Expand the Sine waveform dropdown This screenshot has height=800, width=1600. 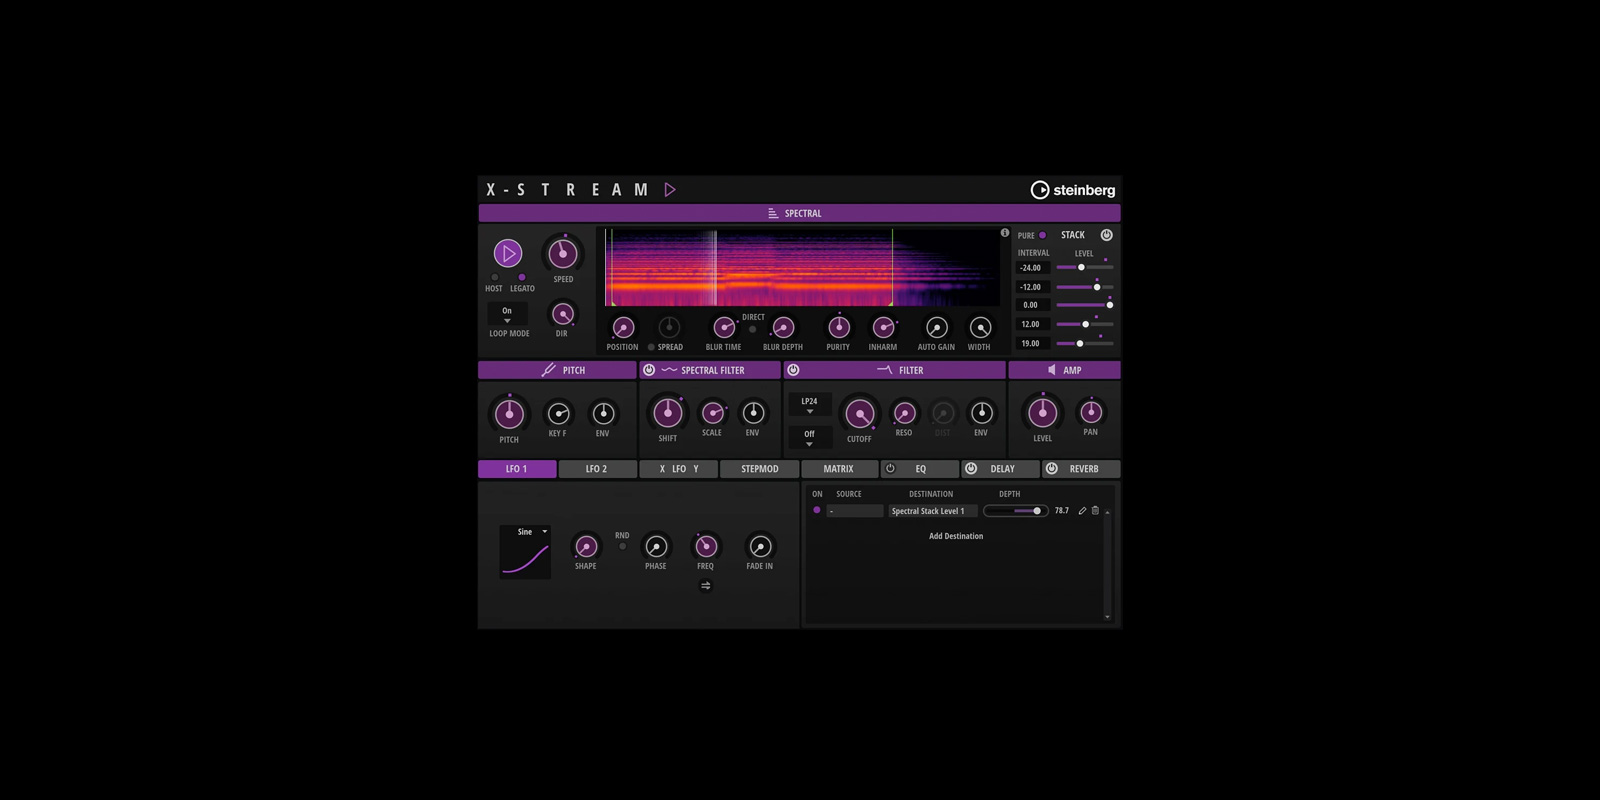(528, 532)
